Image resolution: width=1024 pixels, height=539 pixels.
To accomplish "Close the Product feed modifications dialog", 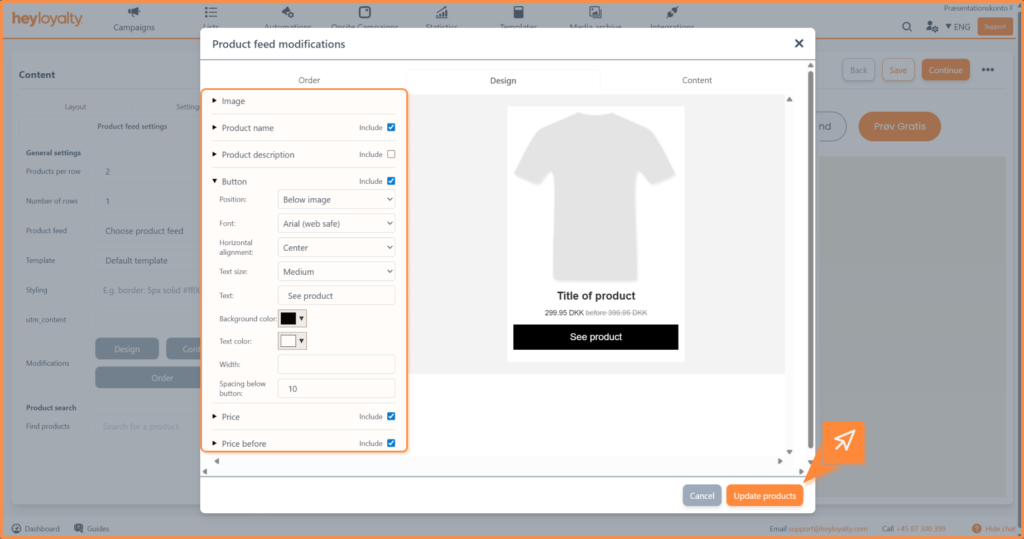I will 798,44.
